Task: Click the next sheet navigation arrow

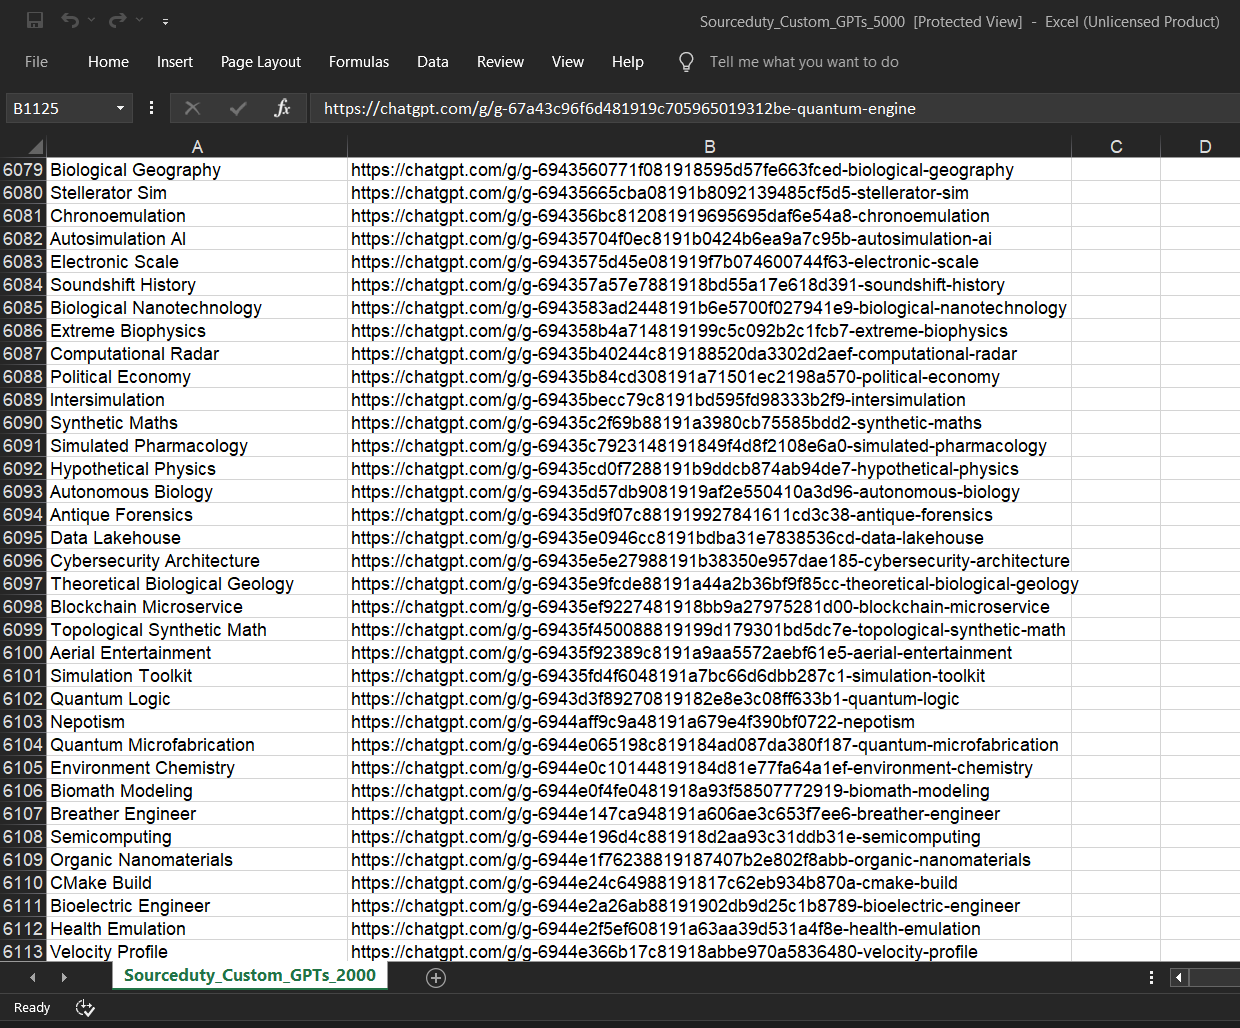Action: [64, 977]
